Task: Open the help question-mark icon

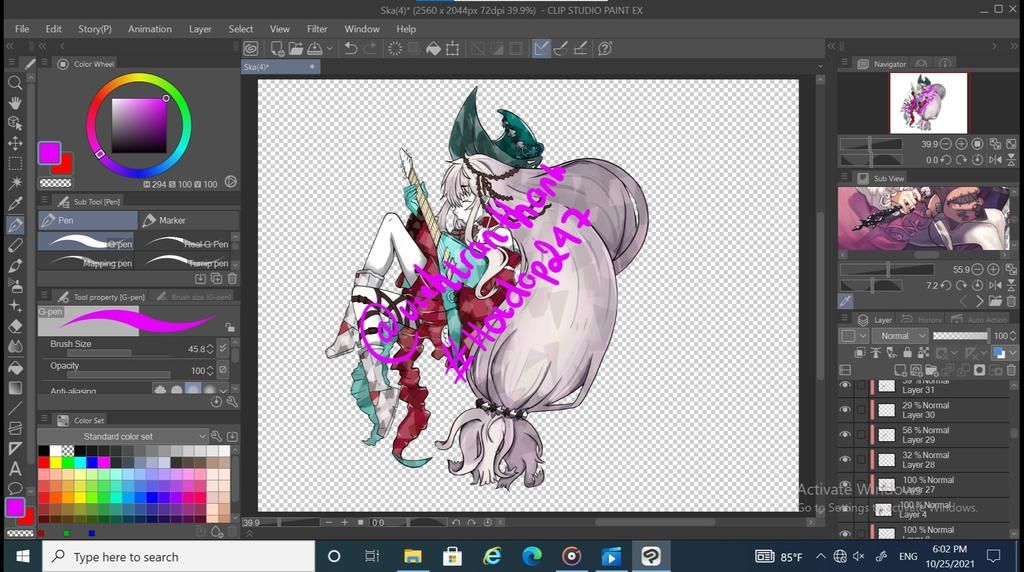Action: pyautogui.click(x=605, y=48)
